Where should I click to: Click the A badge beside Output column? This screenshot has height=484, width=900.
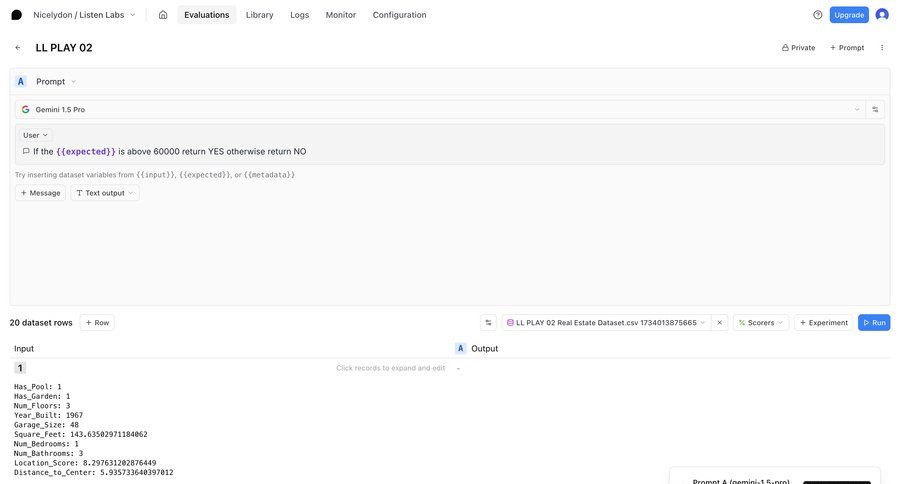[460, 349]
